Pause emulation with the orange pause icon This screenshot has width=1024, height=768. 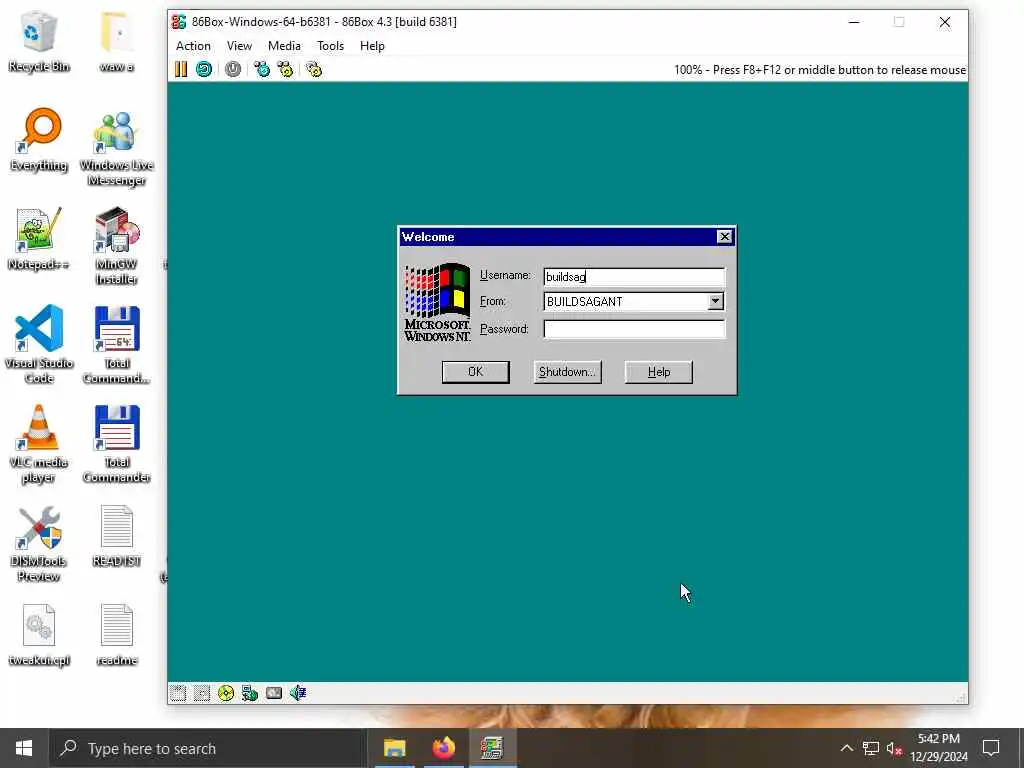(181, 69)
